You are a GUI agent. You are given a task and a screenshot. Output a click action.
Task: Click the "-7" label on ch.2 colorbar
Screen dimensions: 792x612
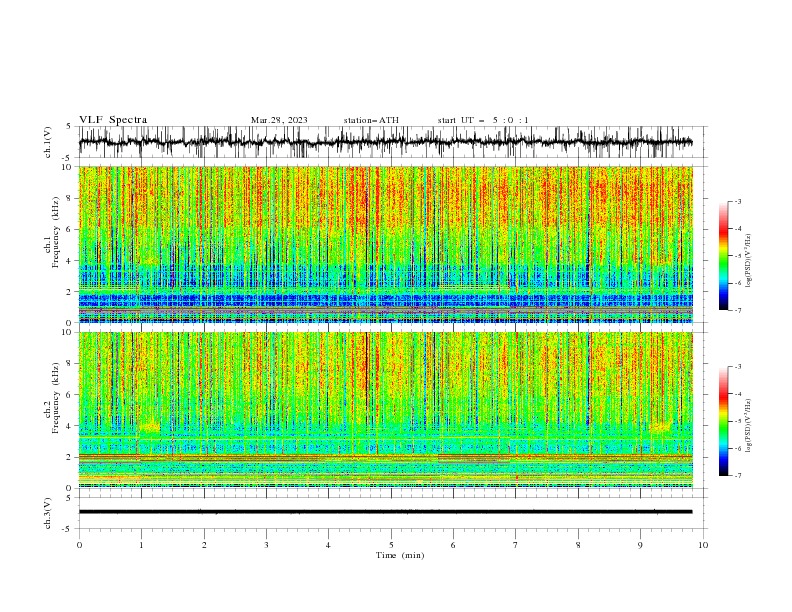point(738,476)
